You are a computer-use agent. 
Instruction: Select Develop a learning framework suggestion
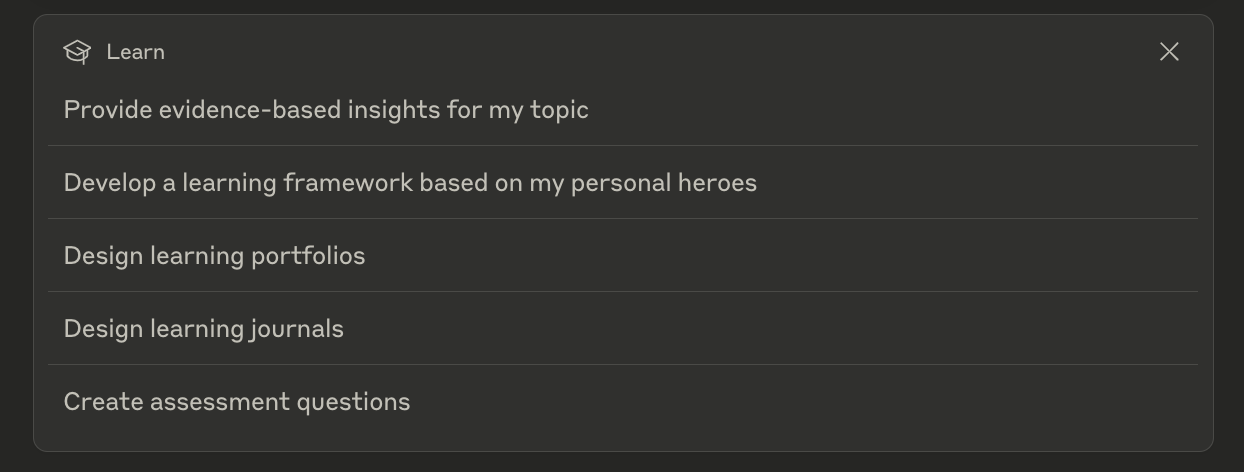click(x=622, y=183)
